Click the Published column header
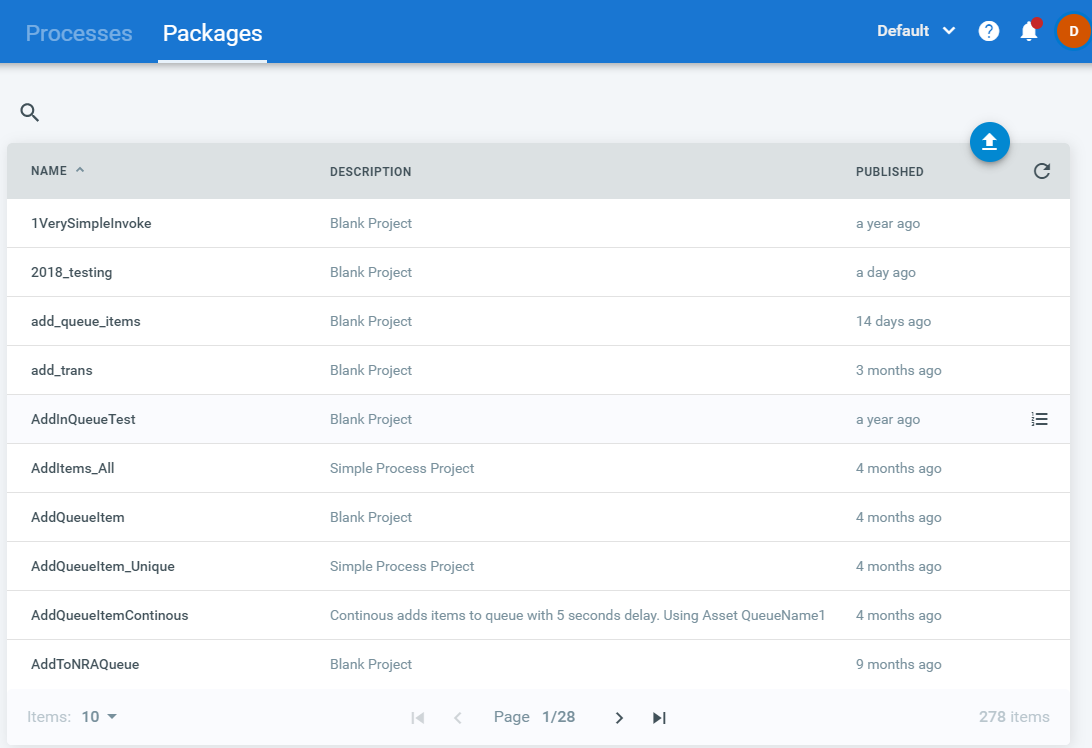The image size is (1092, 748). tap(889, 172)
